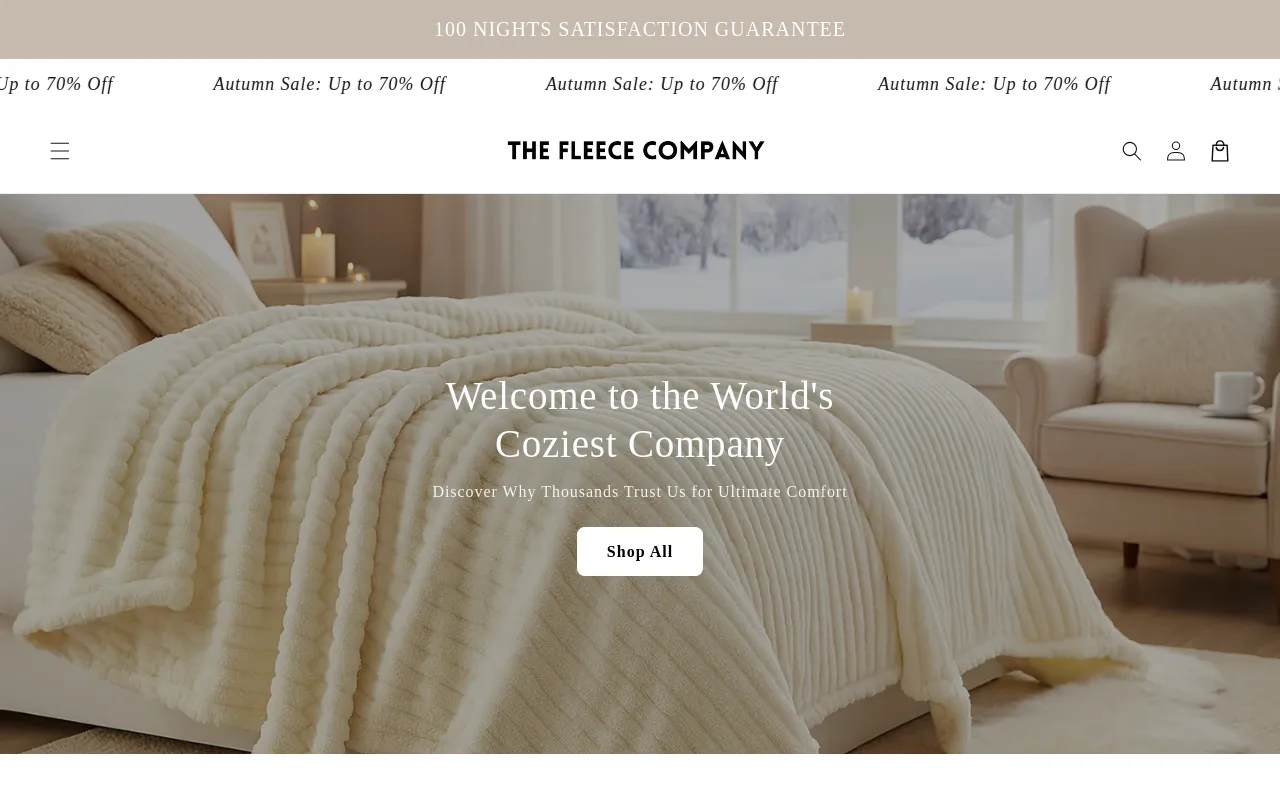Click the account login person icon
The image size is (1280, 800).
[x=1176, y=151]
